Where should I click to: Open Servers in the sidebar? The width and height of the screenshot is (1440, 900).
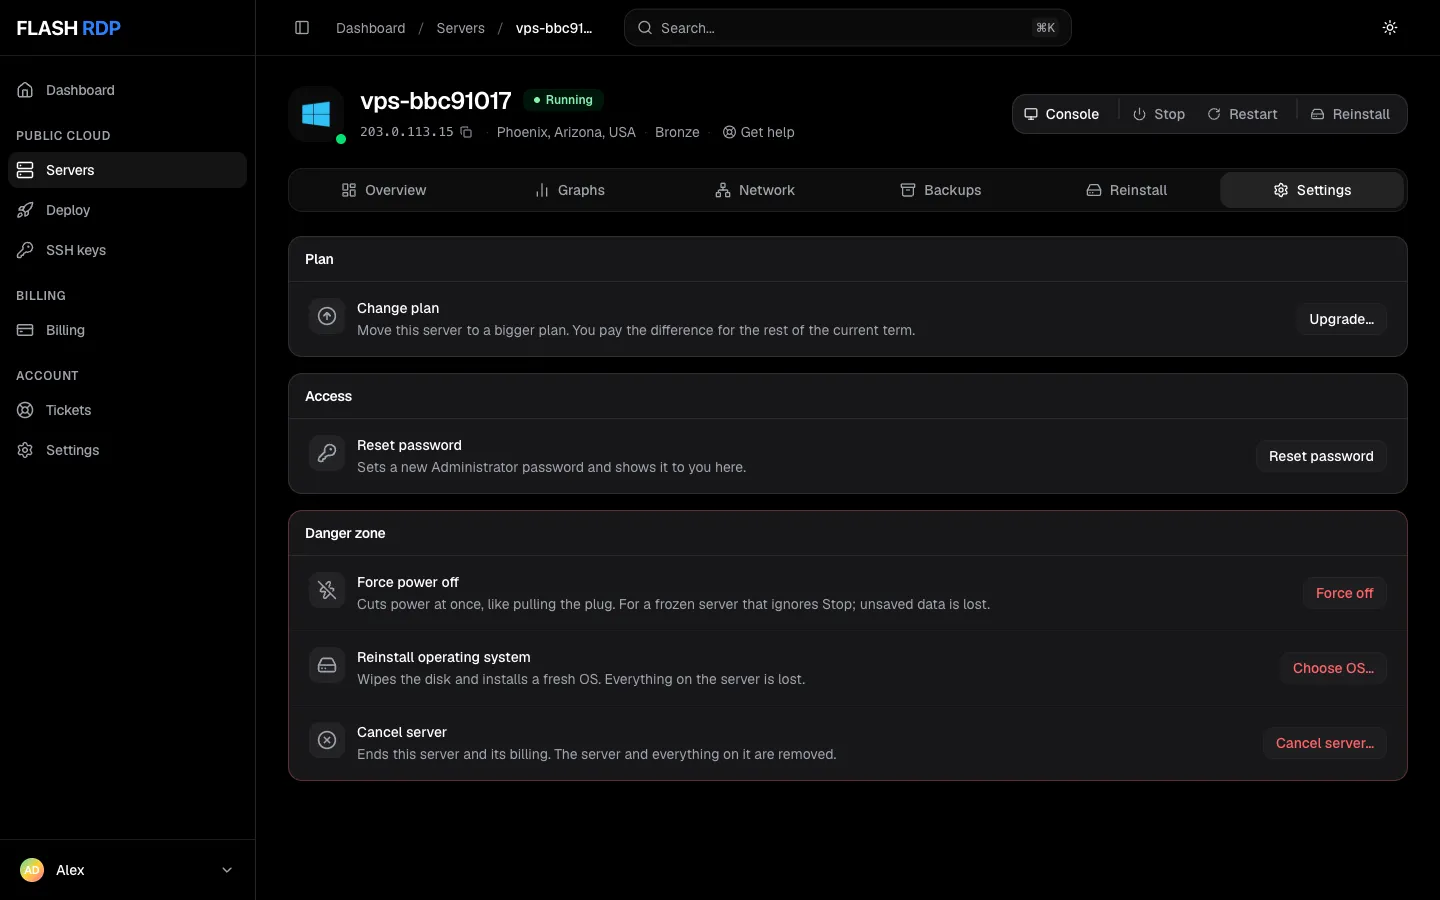click(x=127, y=170)
